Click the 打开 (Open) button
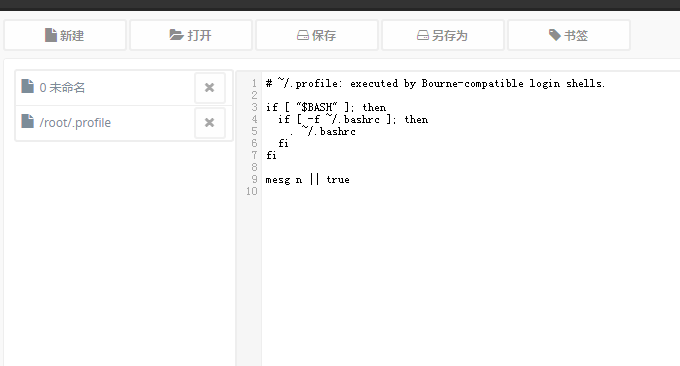680x366 pixels. click(191, 35)
